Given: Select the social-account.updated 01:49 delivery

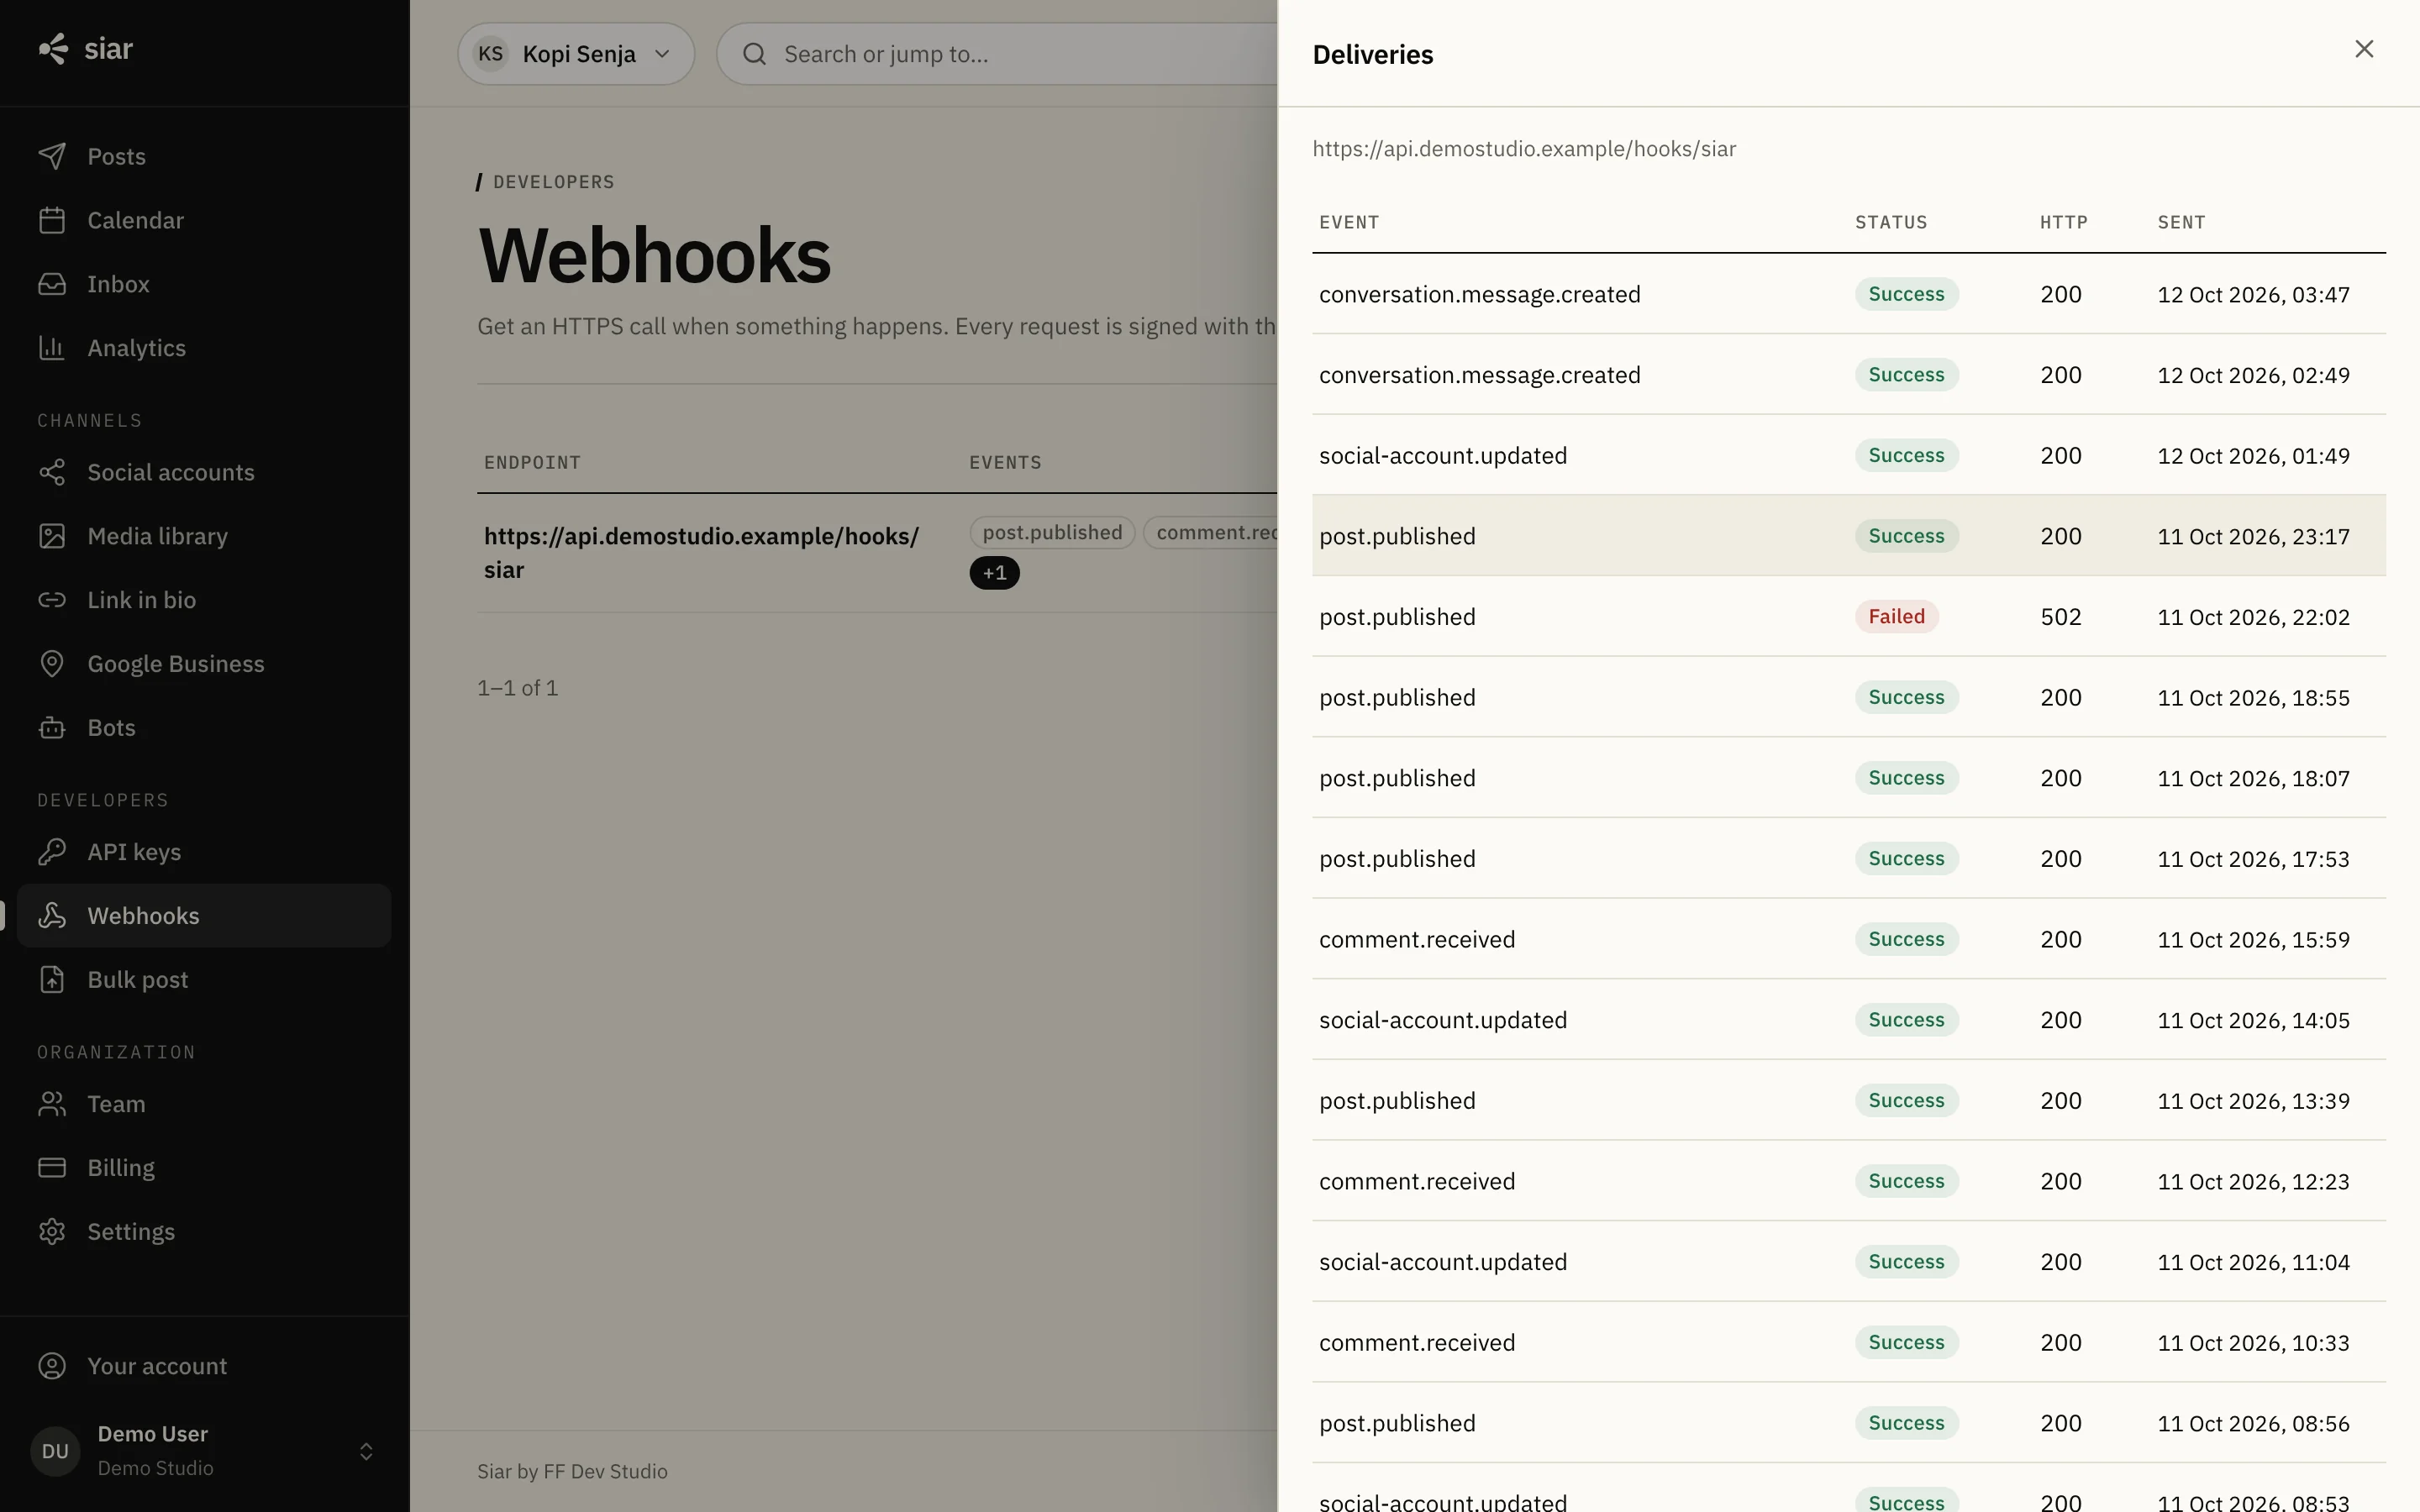Looking at the screenshot, I should (1848, 455).
